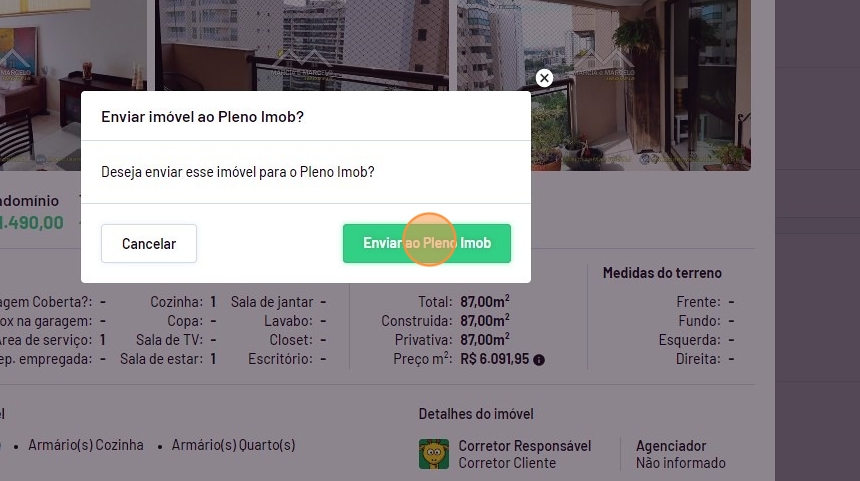Close the Pleno Imob dialog with X
This screenshot has height=481, width=860.
pos(544,78)
